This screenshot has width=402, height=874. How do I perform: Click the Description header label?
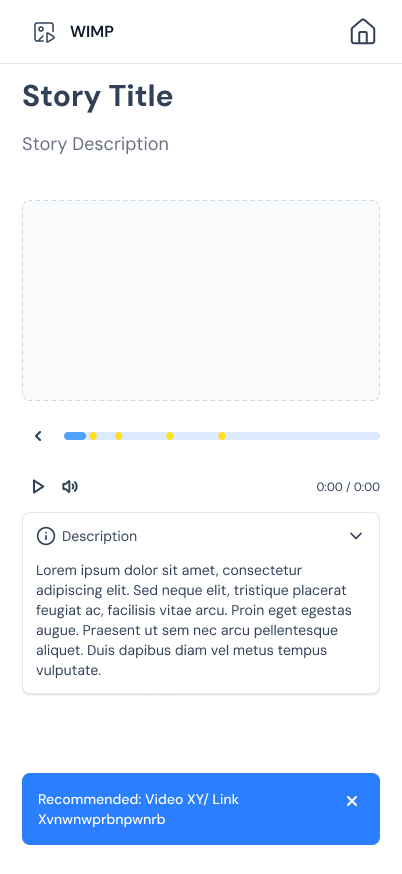tap(99, 536)
